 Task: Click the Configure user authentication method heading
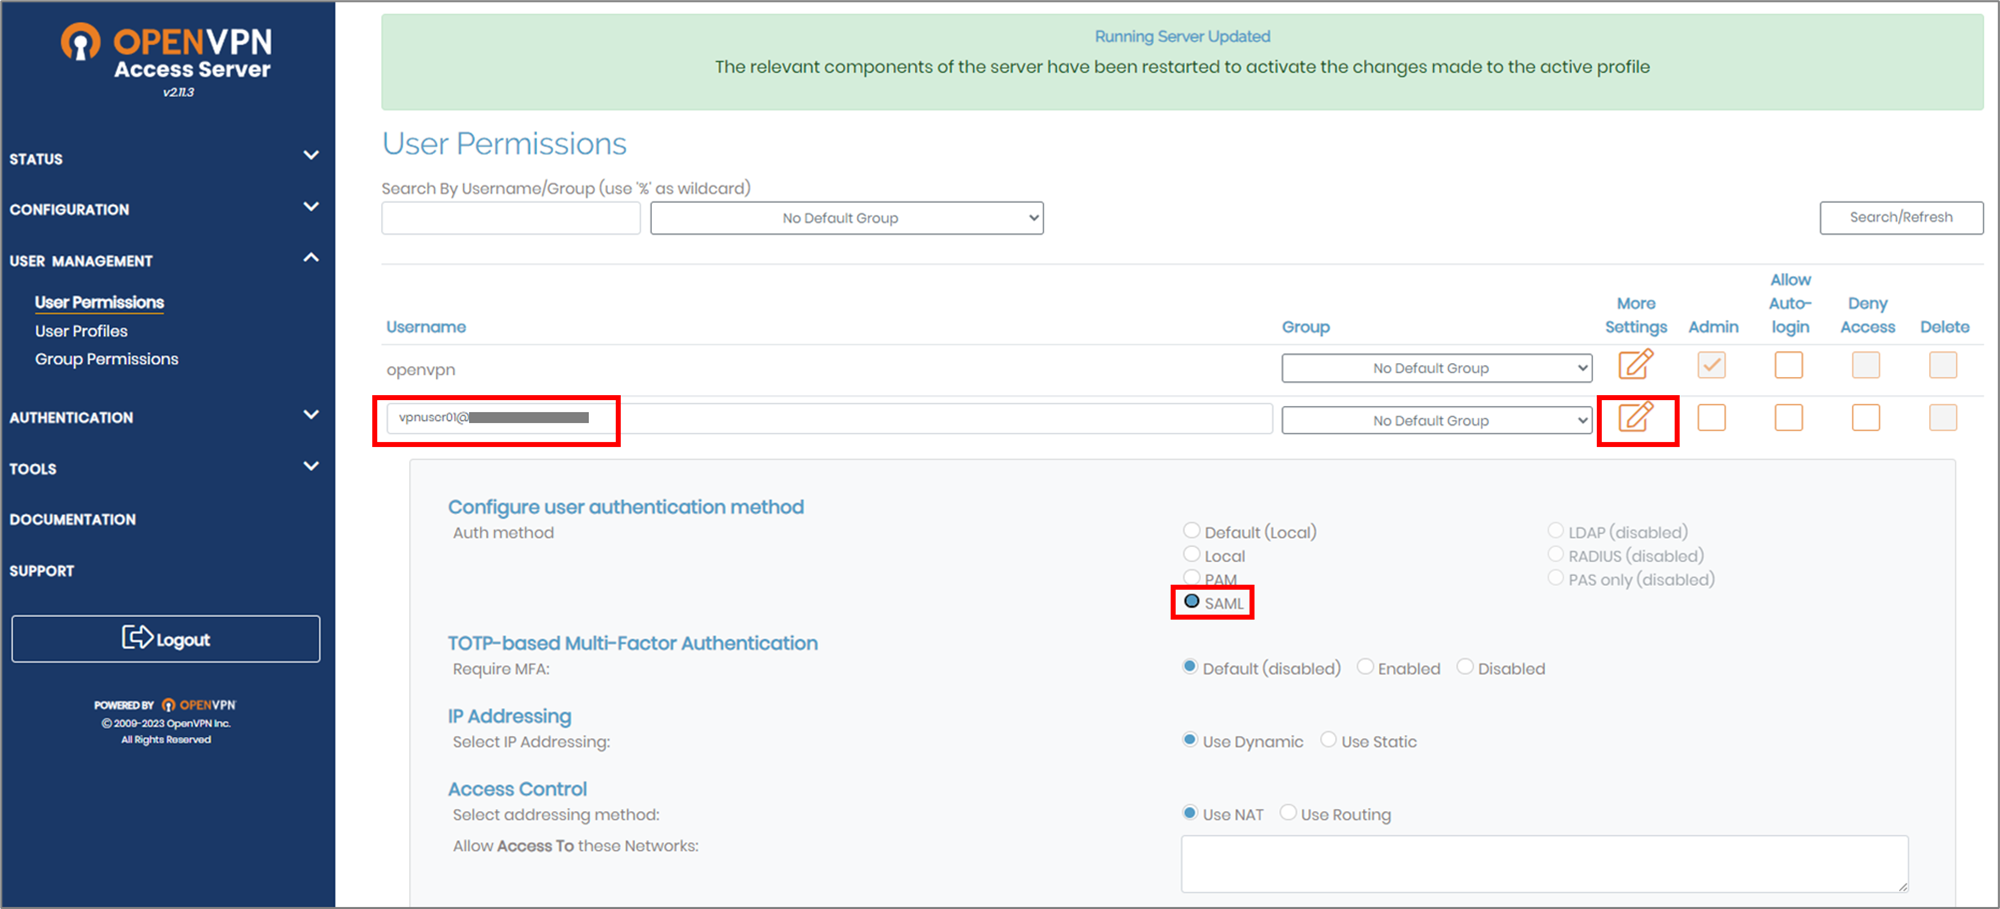626,507
